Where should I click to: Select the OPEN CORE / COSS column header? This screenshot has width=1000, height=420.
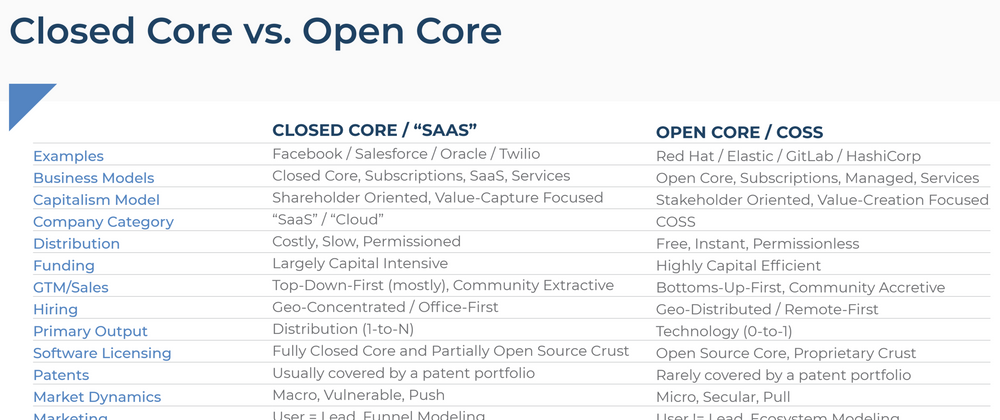point(740,133)
